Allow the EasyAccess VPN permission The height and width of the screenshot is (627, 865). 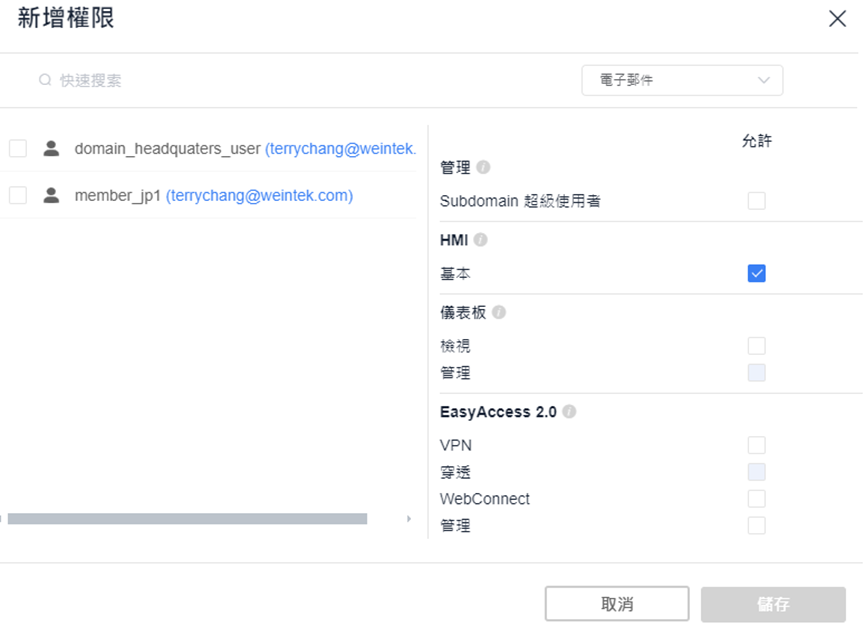click(756, 444)
